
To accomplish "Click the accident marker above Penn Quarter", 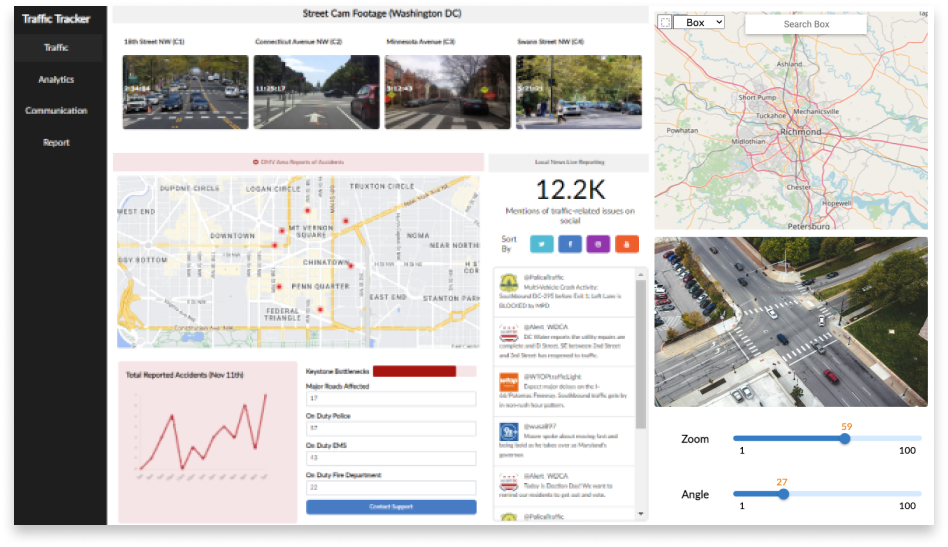I will point(279,286).
